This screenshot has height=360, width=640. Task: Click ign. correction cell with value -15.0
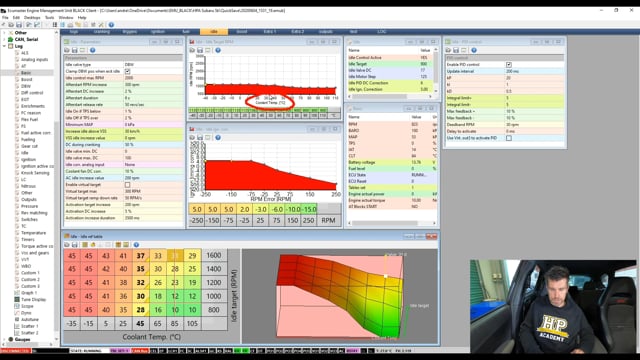309,209
